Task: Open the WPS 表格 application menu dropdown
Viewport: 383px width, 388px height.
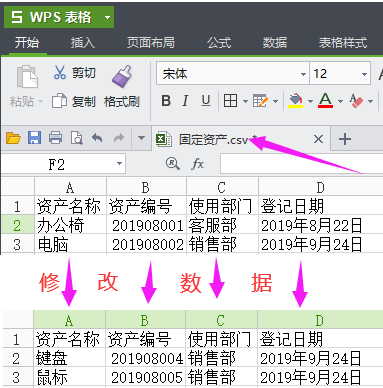Action: click(x=107, y=17)
